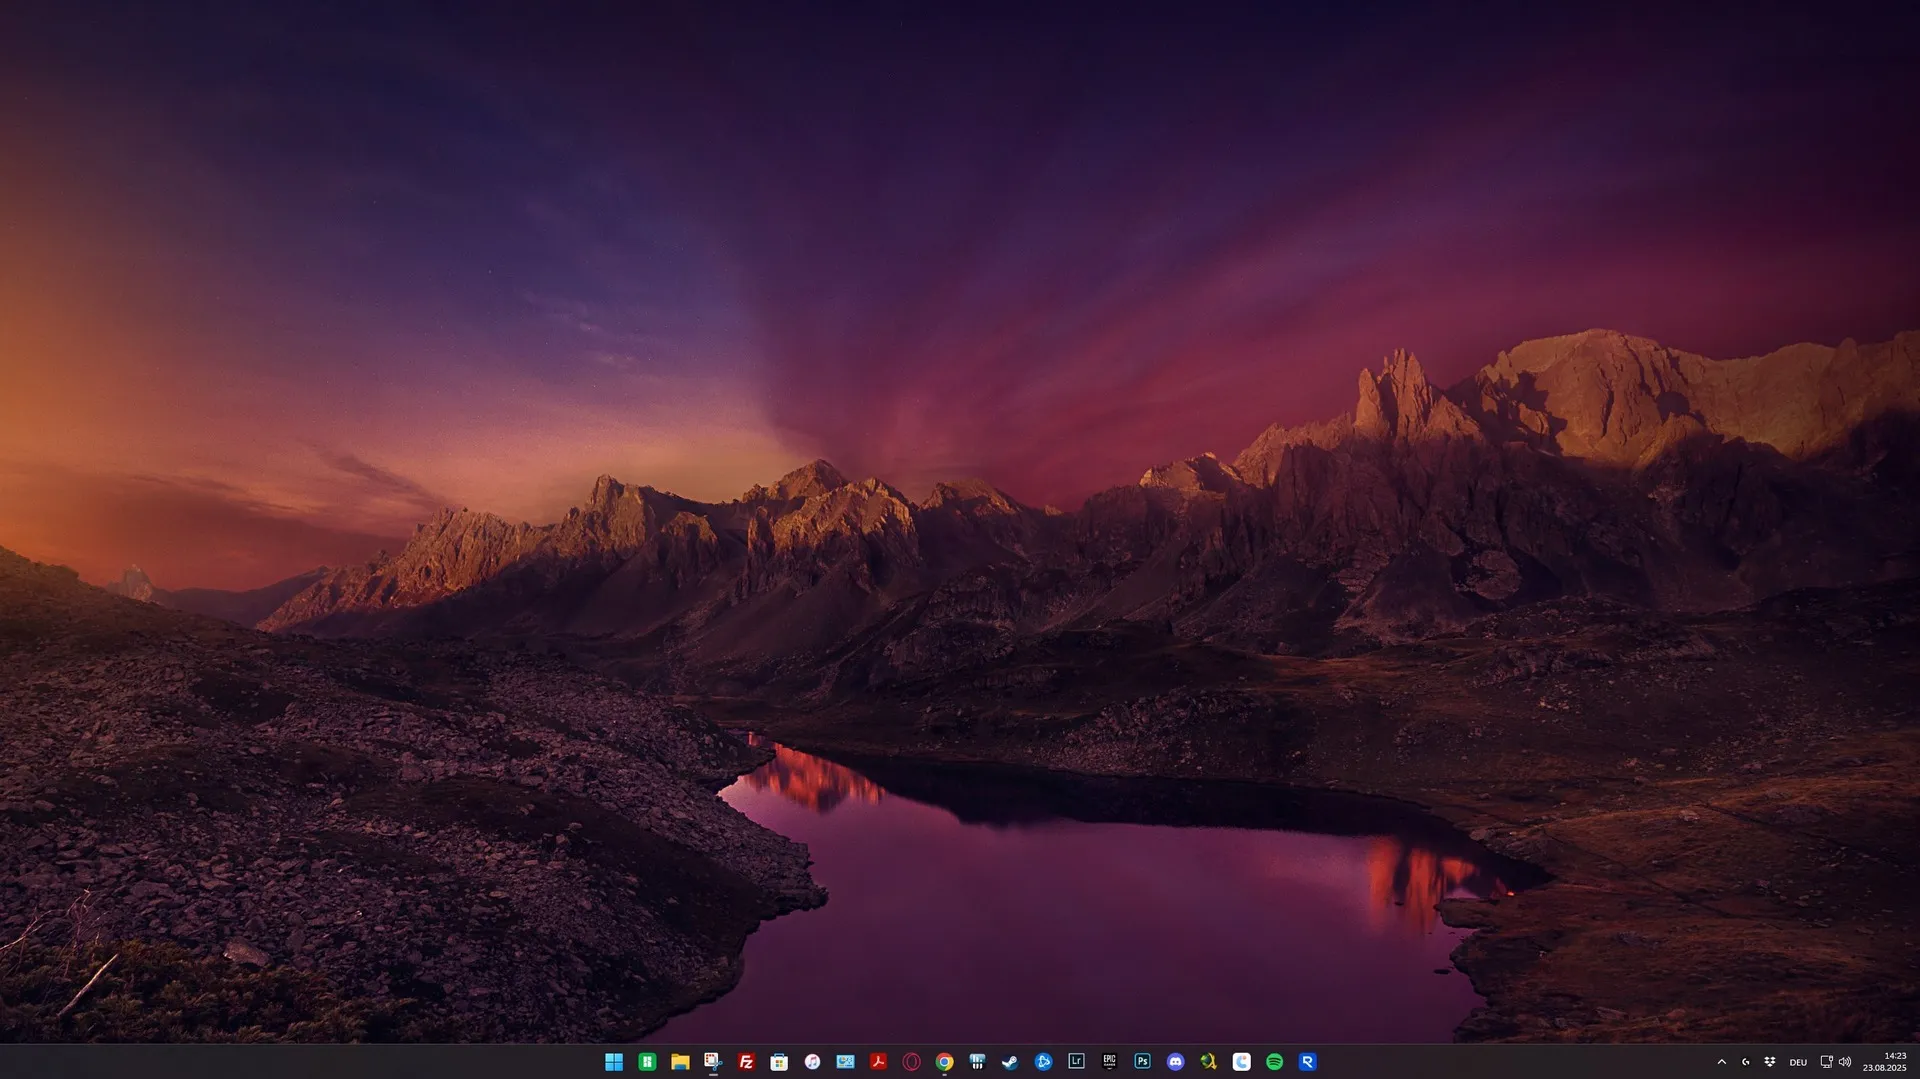The width and height of the screenshot is (1920, 1079).
Task: Click the Logitech G HUB tray icon
Action: tap(1746, 1062)
